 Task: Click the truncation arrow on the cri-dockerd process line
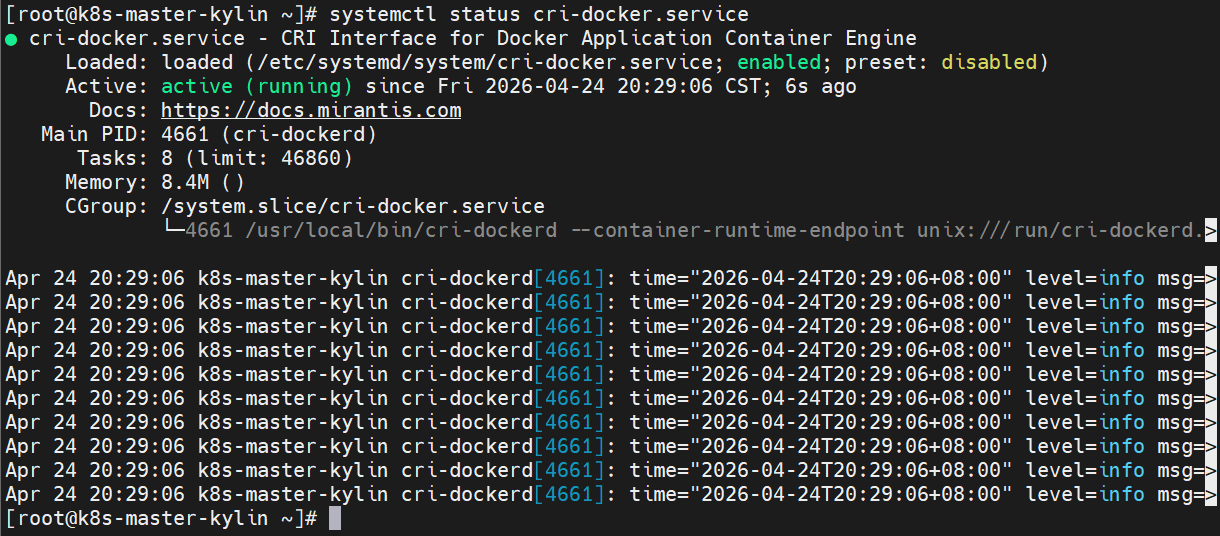pos(1211,230)
